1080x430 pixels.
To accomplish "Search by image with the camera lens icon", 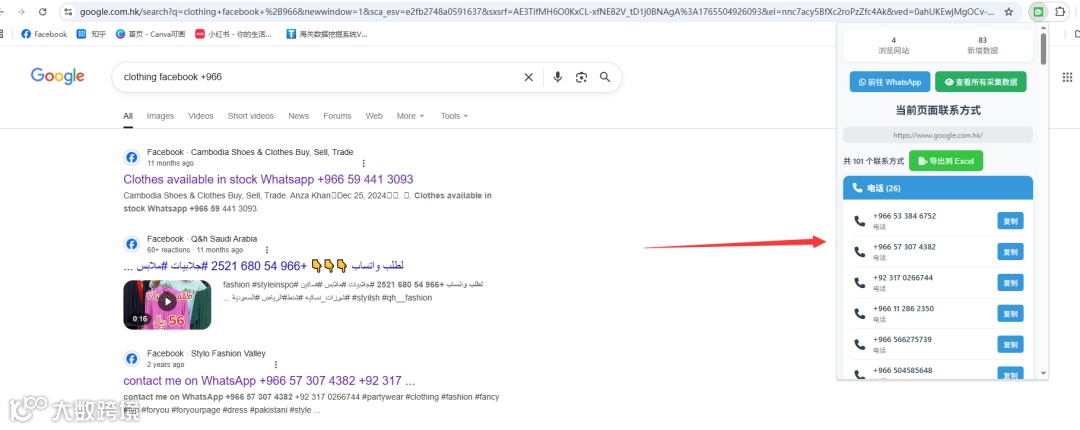I will tap(581, 77).
